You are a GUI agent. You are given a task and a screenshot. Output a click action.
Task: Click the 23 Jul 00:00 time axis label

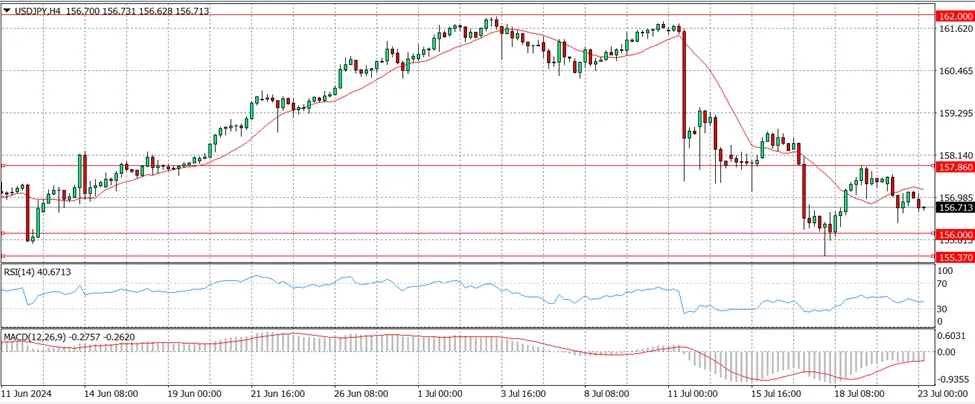(940, 394)
